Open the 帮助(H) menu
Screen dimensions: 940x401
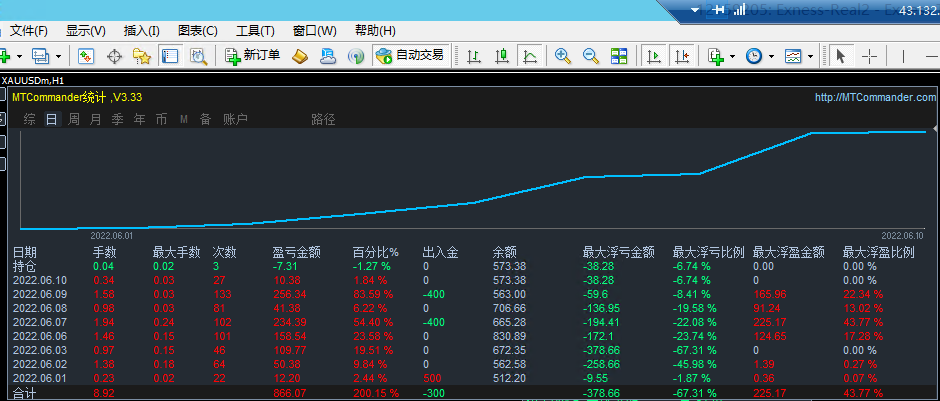(375, 31)
